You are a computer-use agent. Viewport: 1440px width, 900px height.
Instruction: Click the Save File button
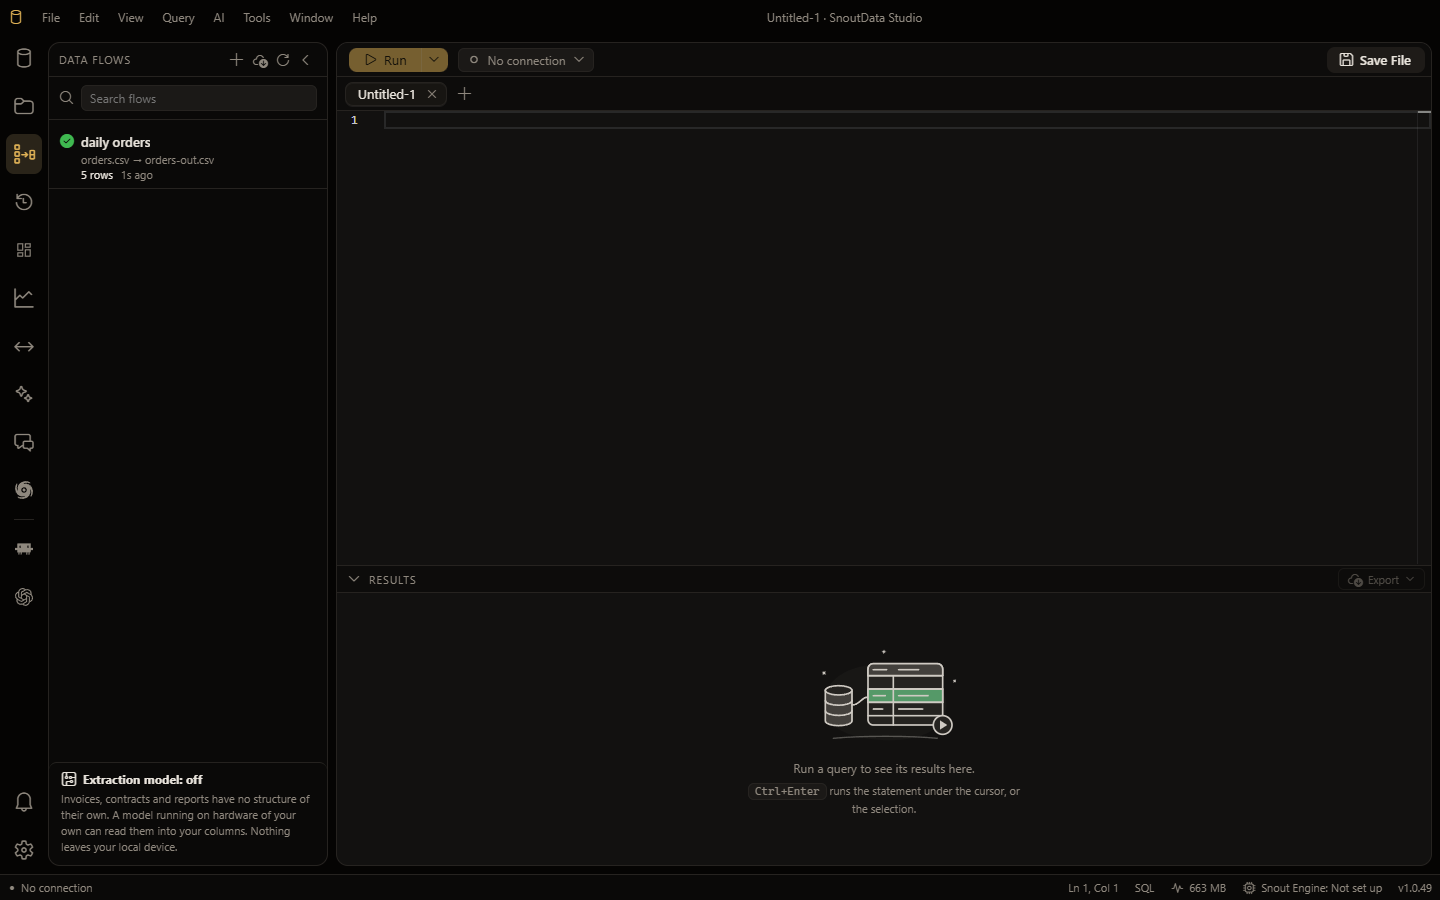1375,60
